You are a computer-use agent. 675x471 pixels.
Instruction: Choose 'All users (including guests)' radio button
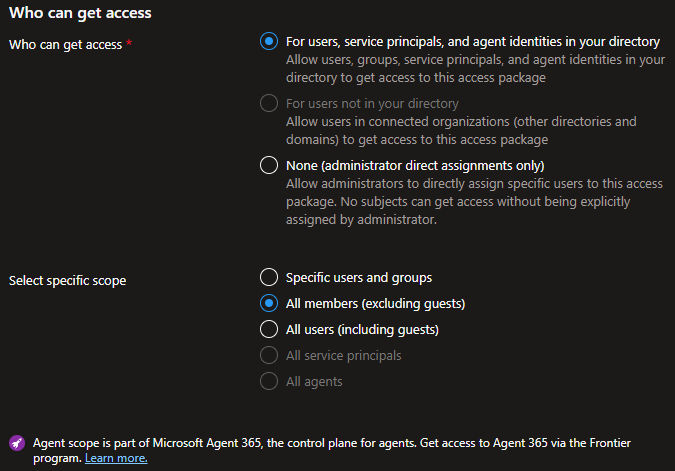(269, 329)
